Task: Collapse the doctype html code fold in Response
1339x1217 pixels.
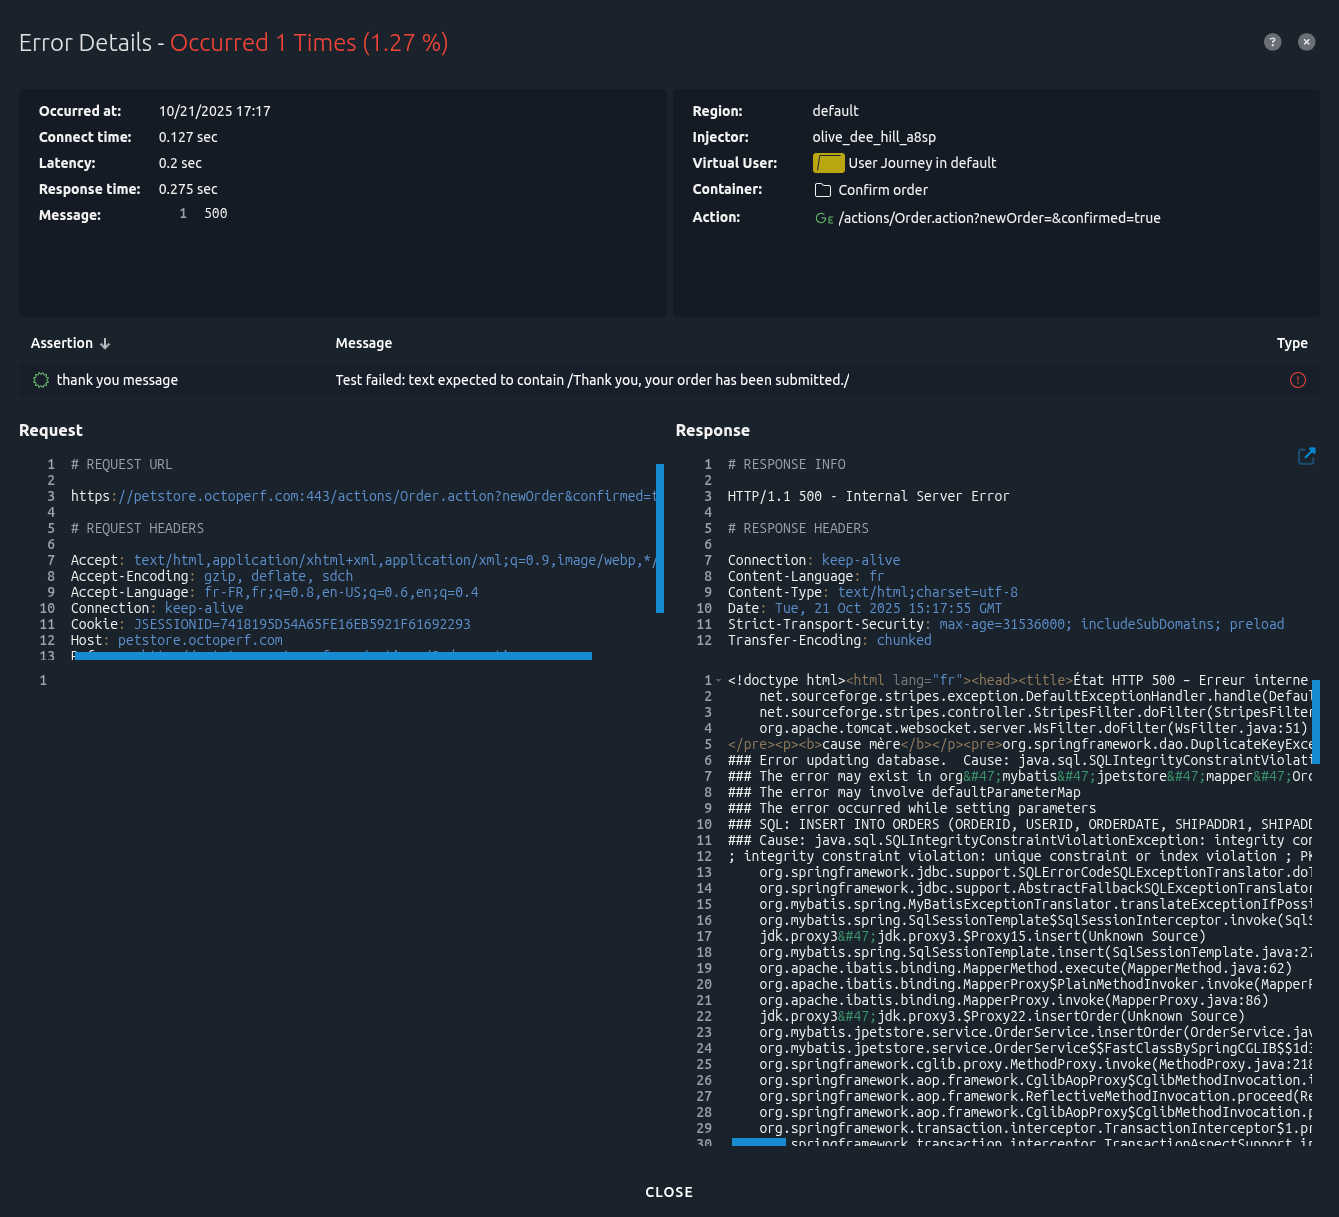Action: [x=716, y=679]
